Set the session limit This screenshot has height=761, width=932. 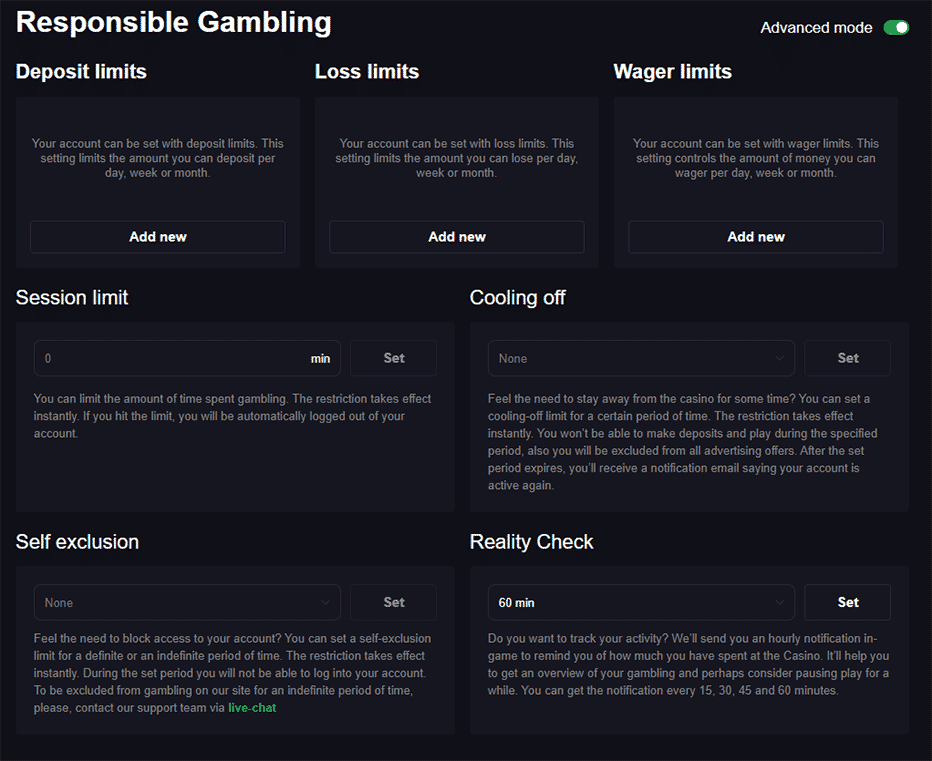[x=393, y=357]
